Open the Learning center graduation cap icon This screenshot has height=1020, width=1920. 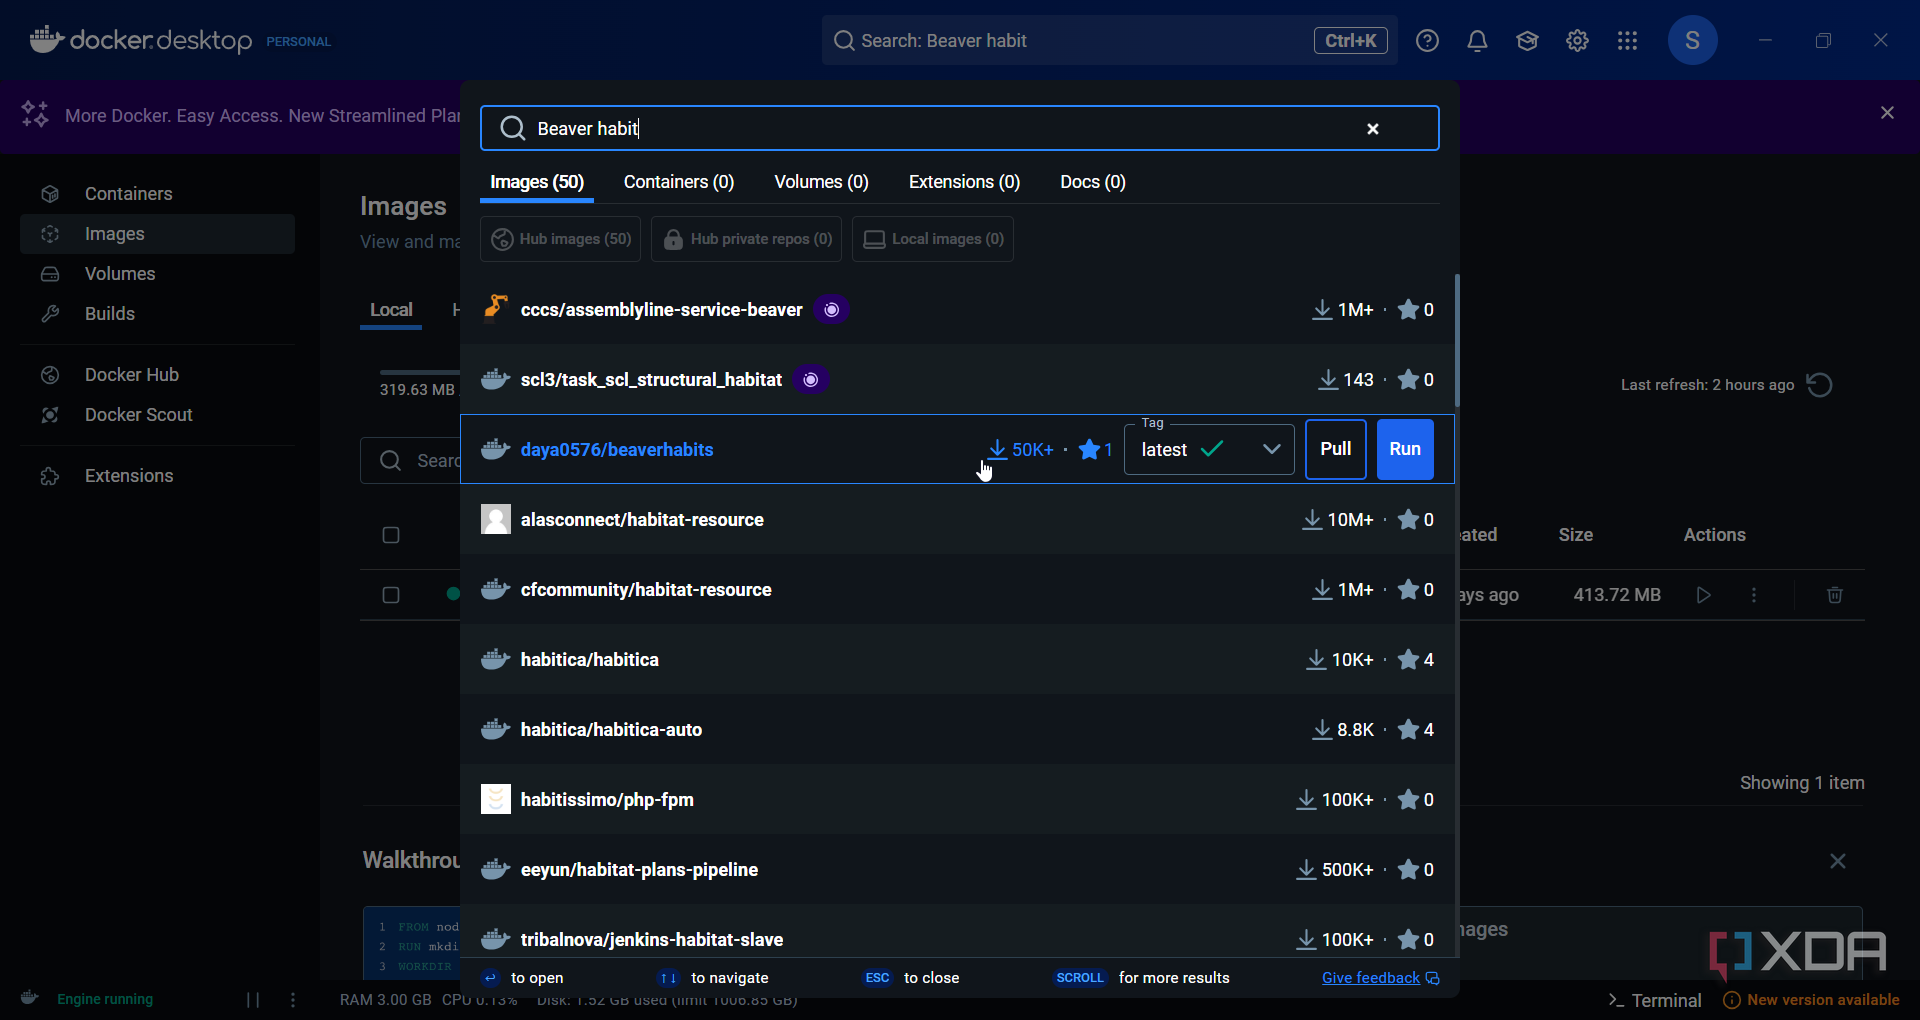1527,41
